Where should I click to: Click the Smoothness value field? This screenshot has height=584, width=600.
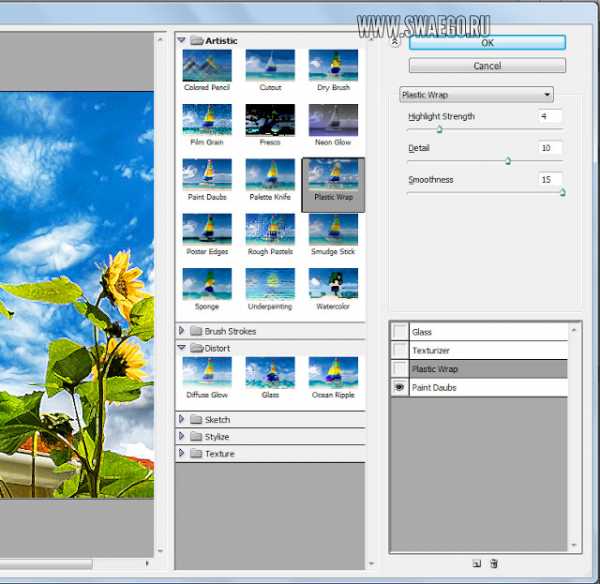pyautogui.click(x=550, y=179)
